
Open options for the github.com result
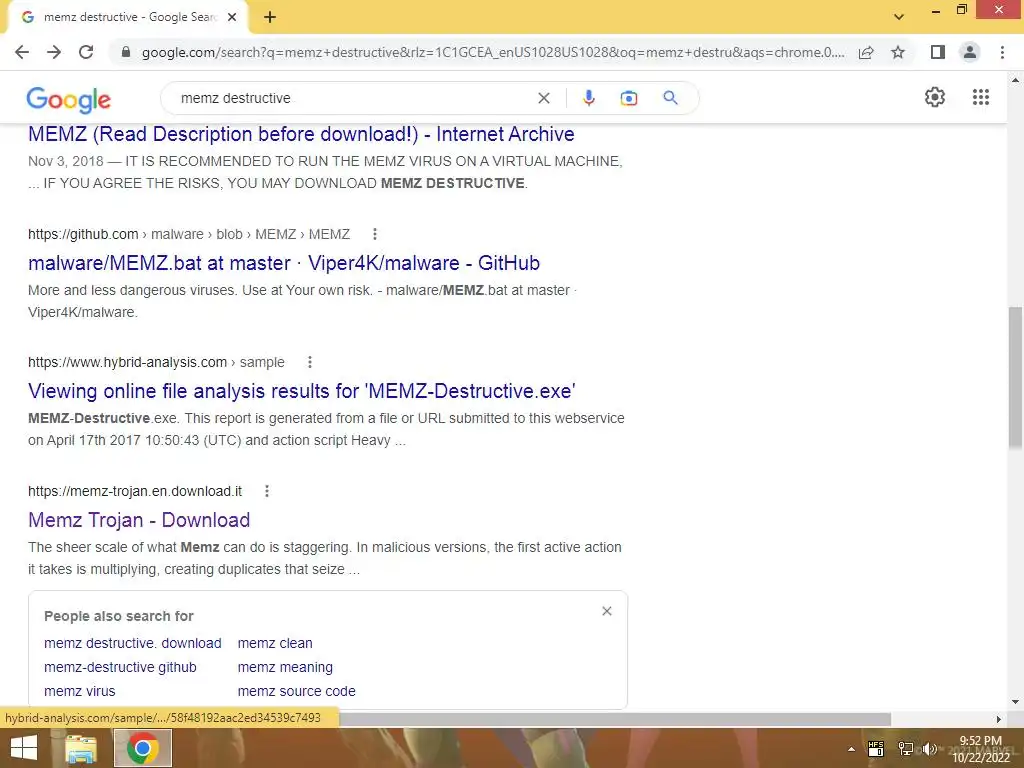pyautogui.click(x=375, y=234)
